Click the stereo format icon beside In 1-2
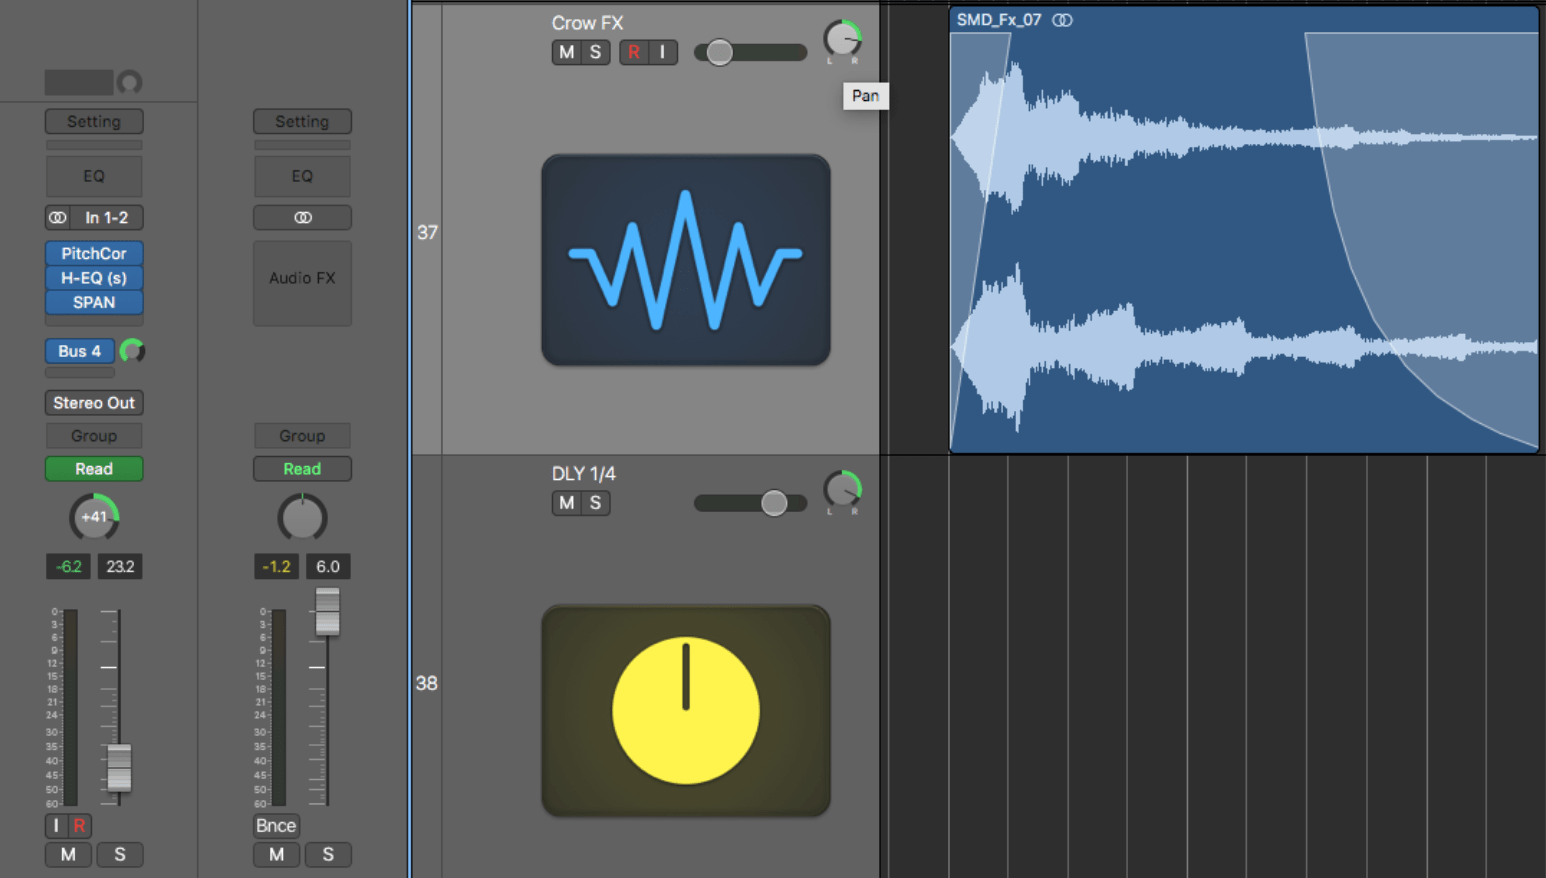The image size is (1546, 878). pos(58,218)
